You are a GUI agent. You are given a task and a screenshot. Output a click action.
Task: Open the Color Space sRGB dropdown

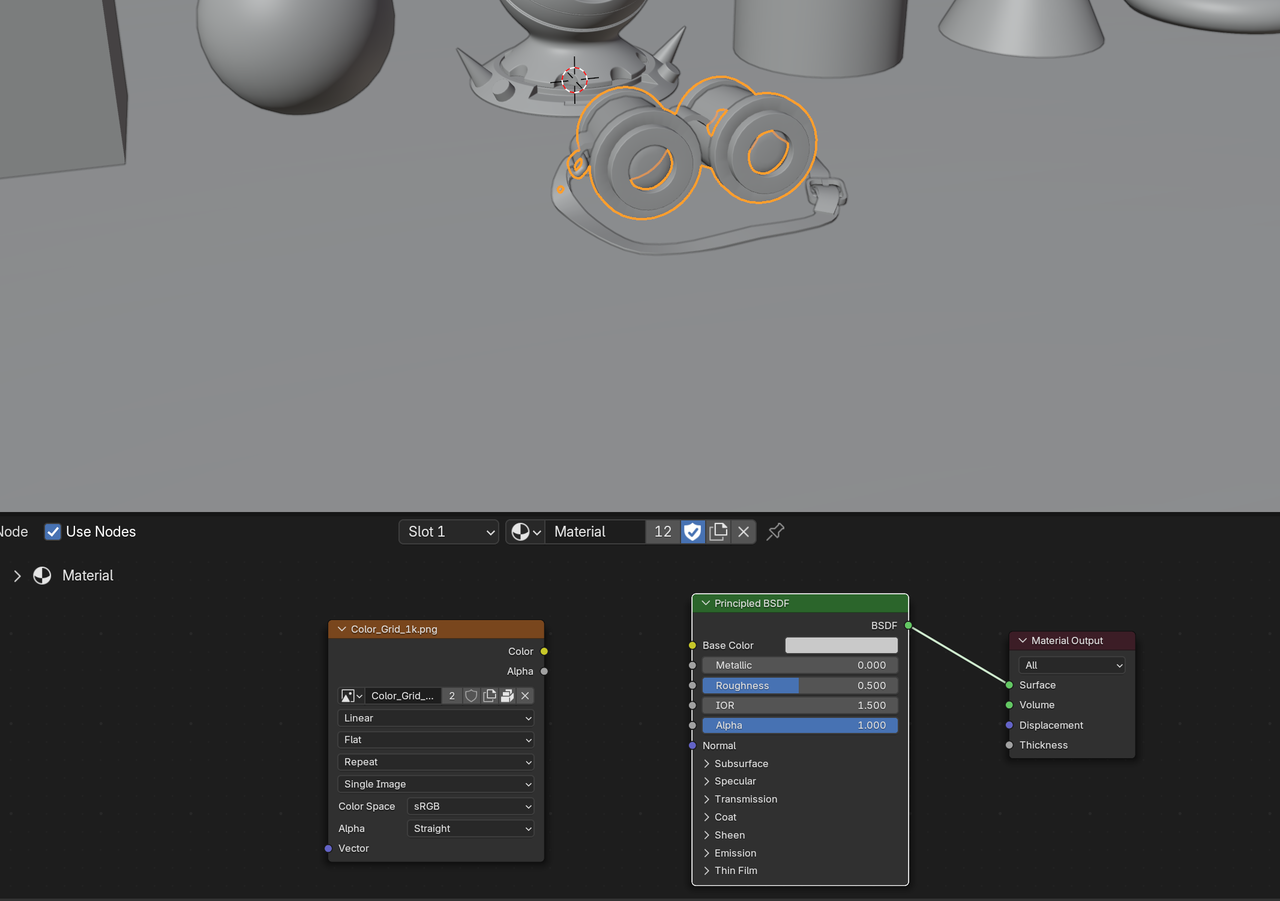(x=471, y=806)
